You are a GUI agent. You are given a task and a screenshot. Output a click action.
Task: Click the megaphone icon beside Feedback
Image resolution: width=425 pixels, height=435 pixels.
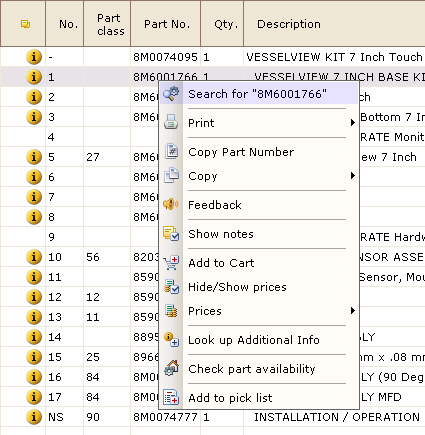[171, 204]
